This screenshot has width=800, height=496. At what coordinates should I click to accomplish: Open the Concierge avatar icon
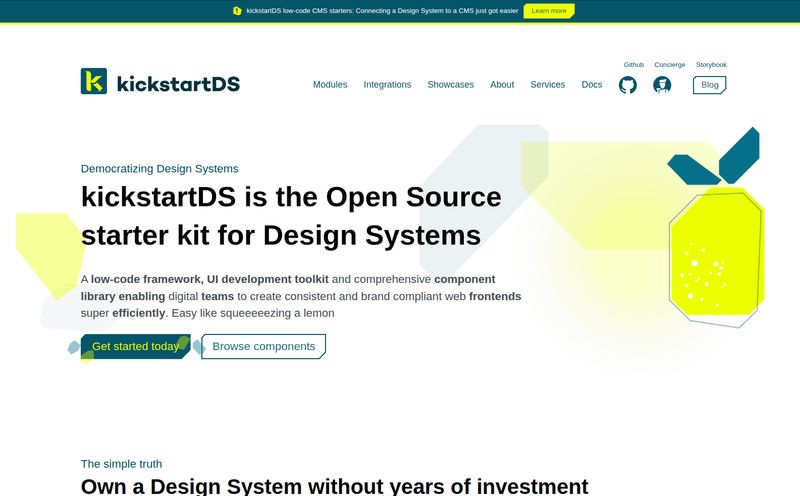[x=662, y=85]
